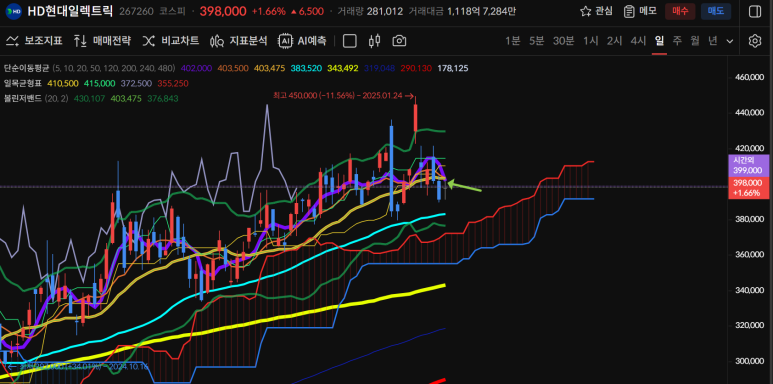
Task: Switch to 30분 timeframe
Action: (563, 41)
